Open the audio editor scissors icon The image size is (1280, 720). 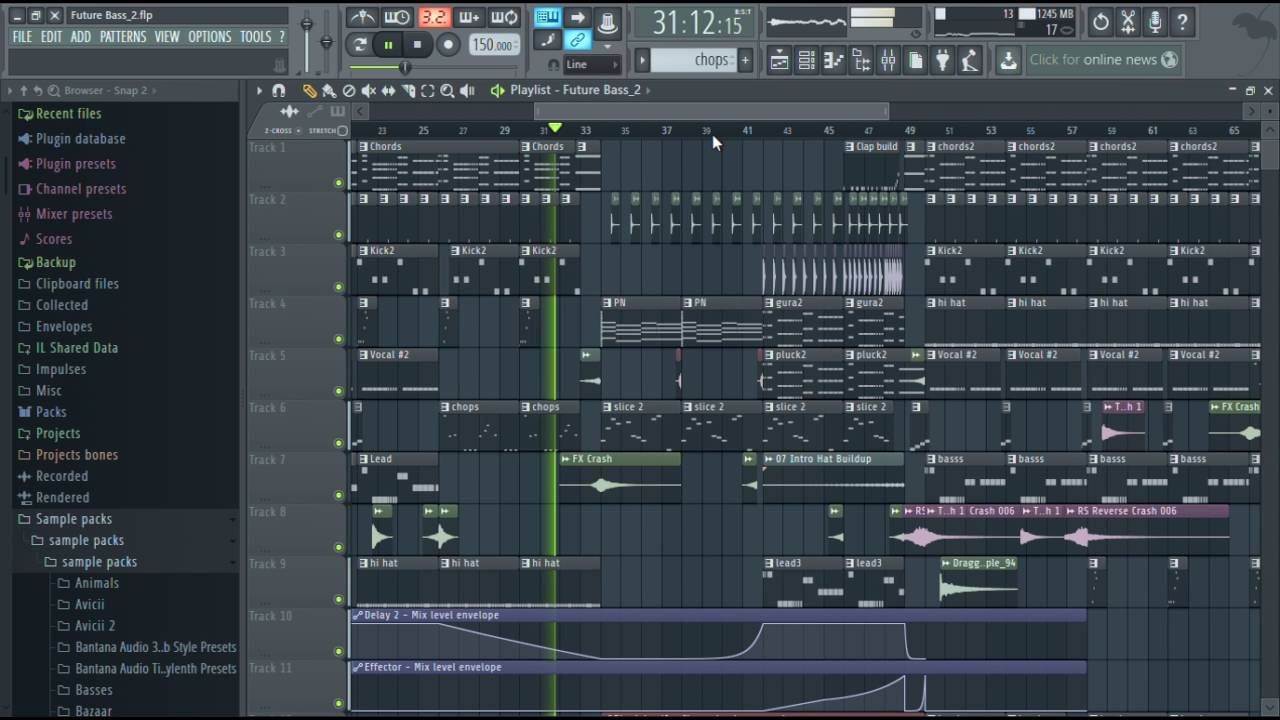(x=1128, y=21)
